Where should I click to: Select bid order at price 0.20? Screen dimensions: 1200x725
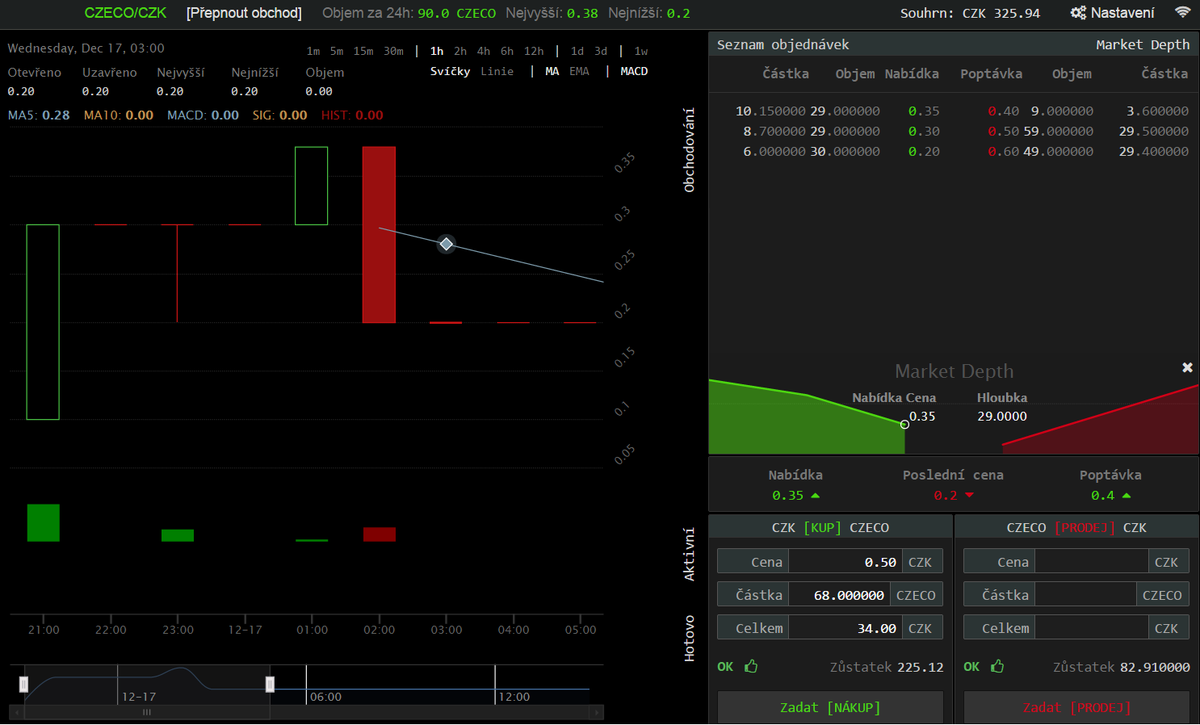pos(924,151)
